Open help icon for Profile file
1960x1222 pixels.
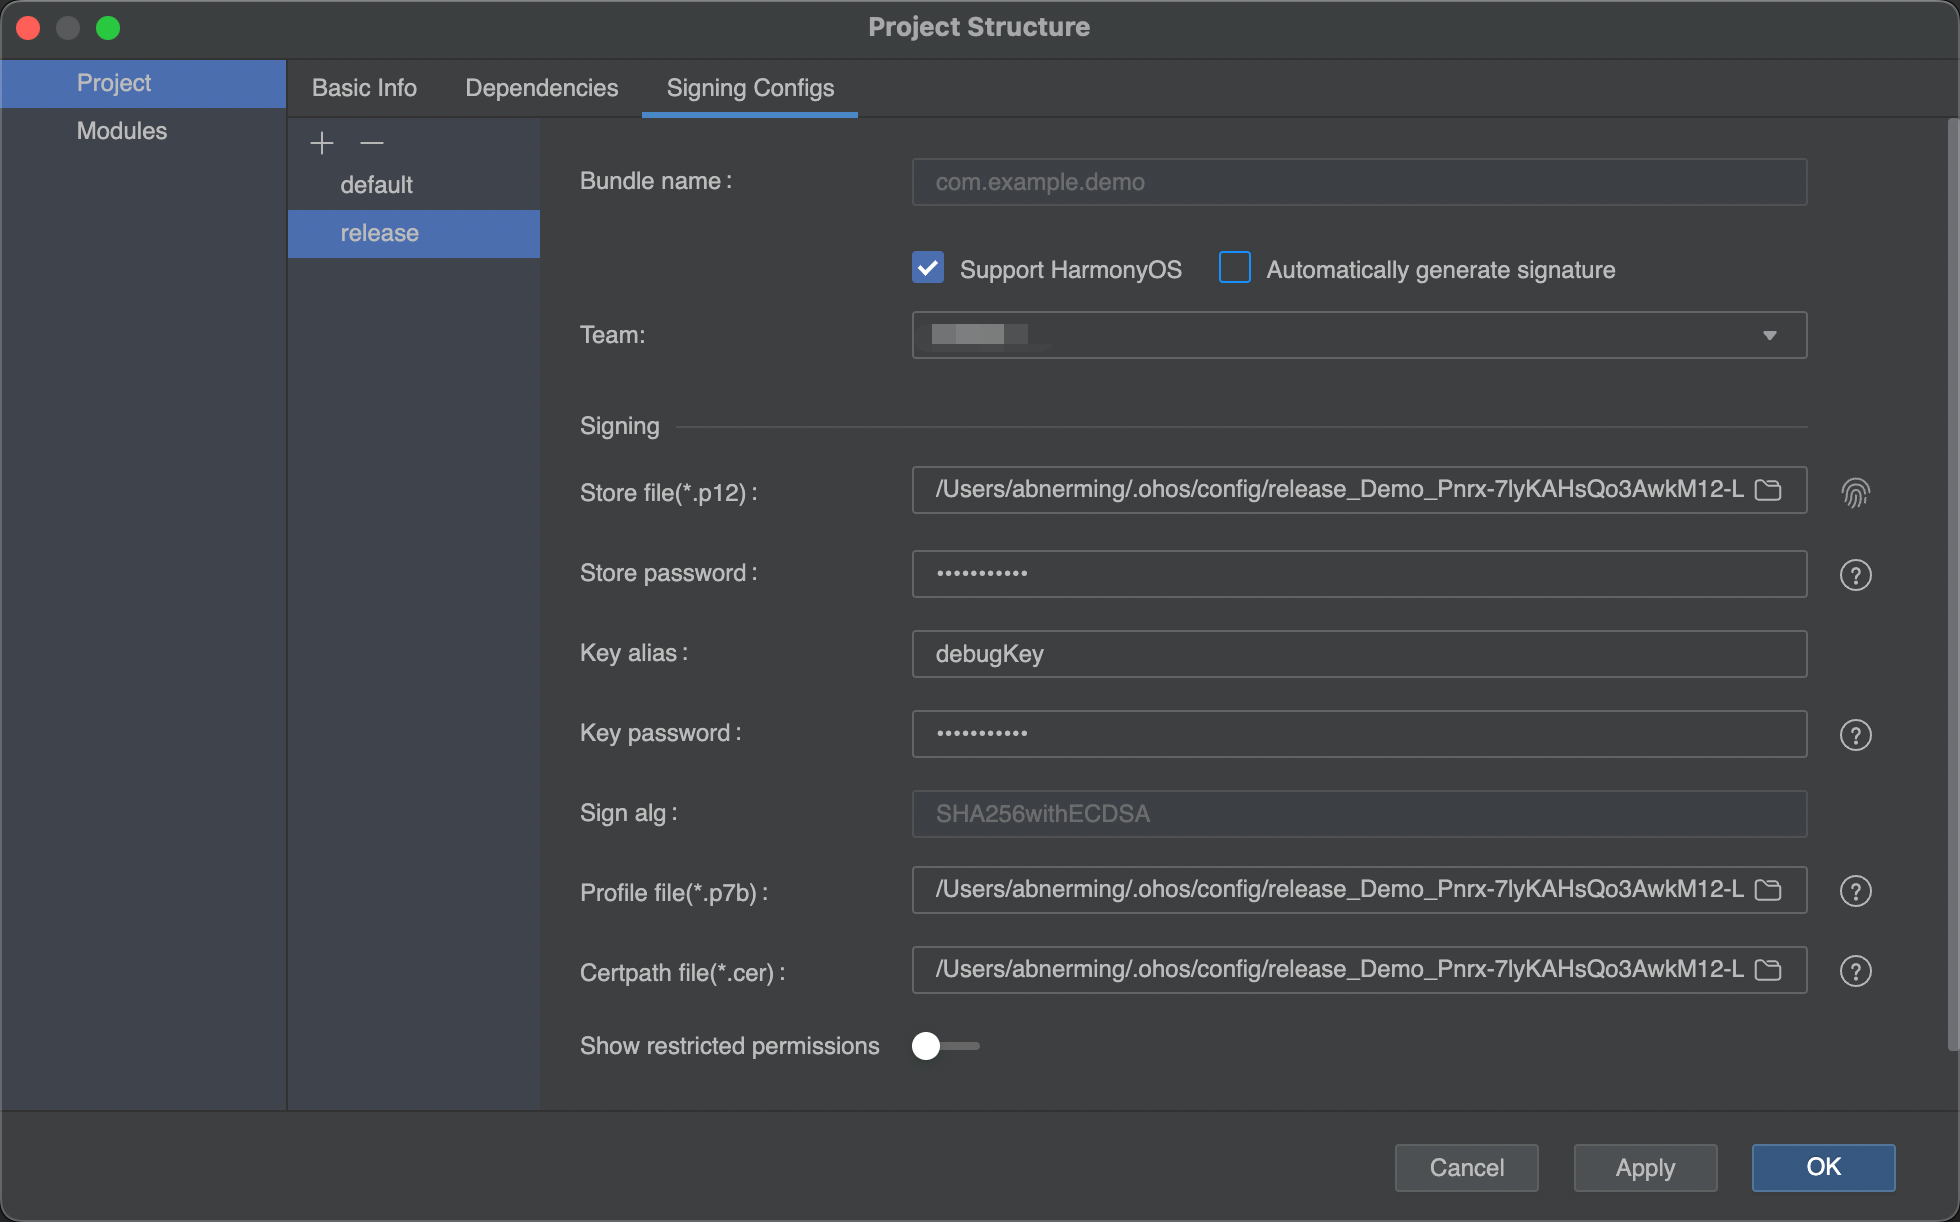pos(1855,891)
